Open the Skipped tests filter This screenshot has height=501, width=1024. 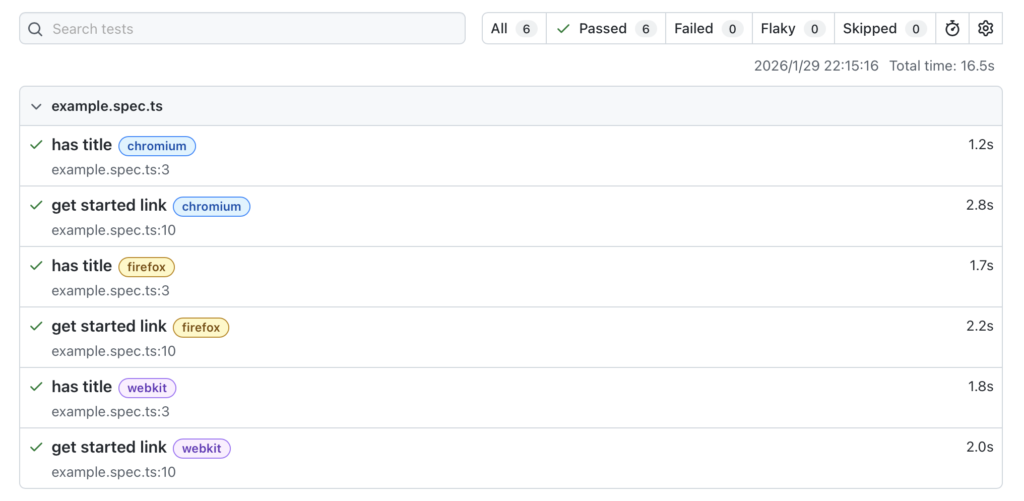pyautogui.click(x=883, y=29)
